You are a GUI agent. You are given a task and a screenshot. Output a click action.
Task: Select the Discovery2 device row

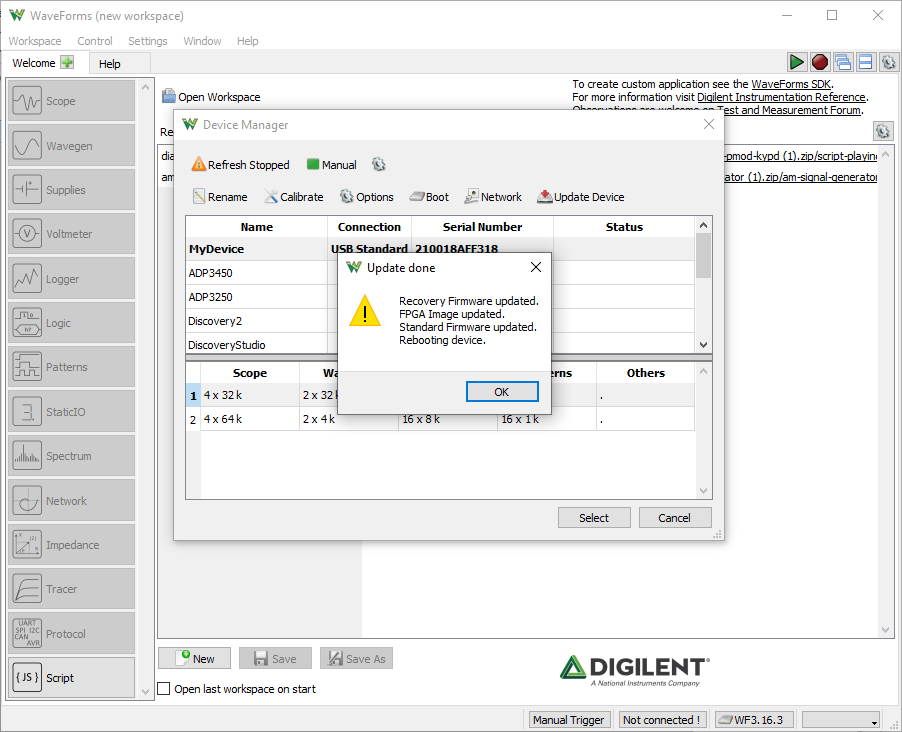(440, 321)
